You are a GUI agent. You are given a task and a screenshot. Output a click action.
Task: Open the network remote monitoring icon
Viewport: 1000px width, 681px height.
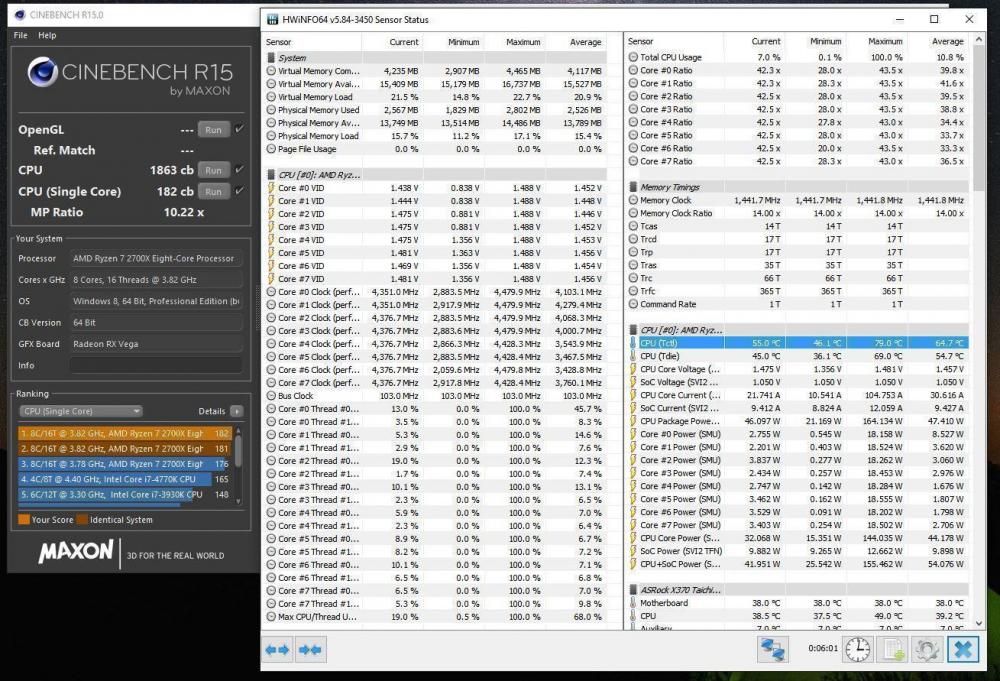773,649
